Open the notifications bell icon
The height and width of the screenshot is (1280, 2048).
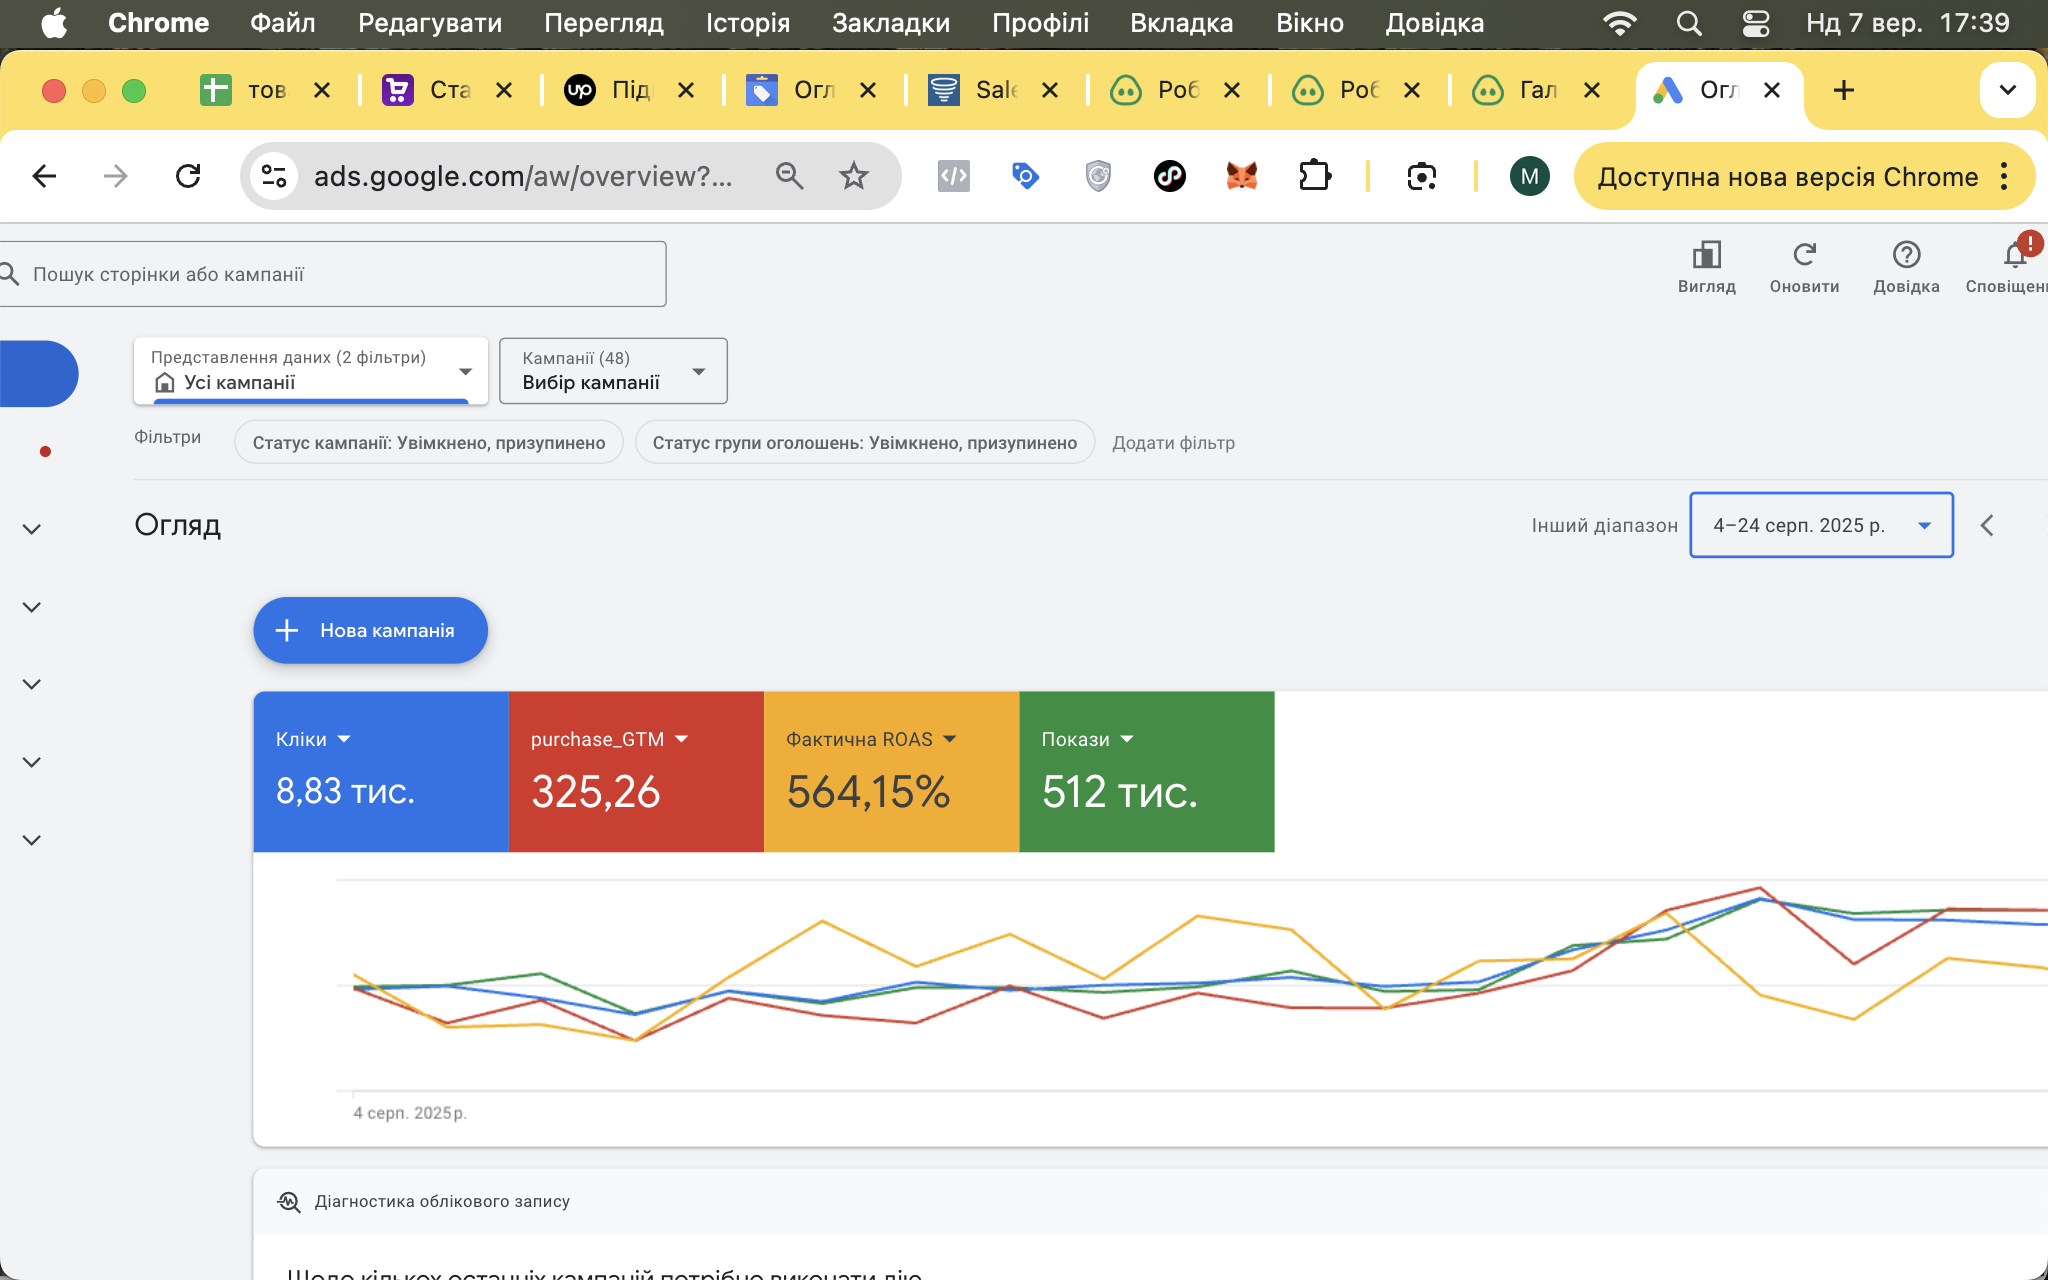[2014, 257]
